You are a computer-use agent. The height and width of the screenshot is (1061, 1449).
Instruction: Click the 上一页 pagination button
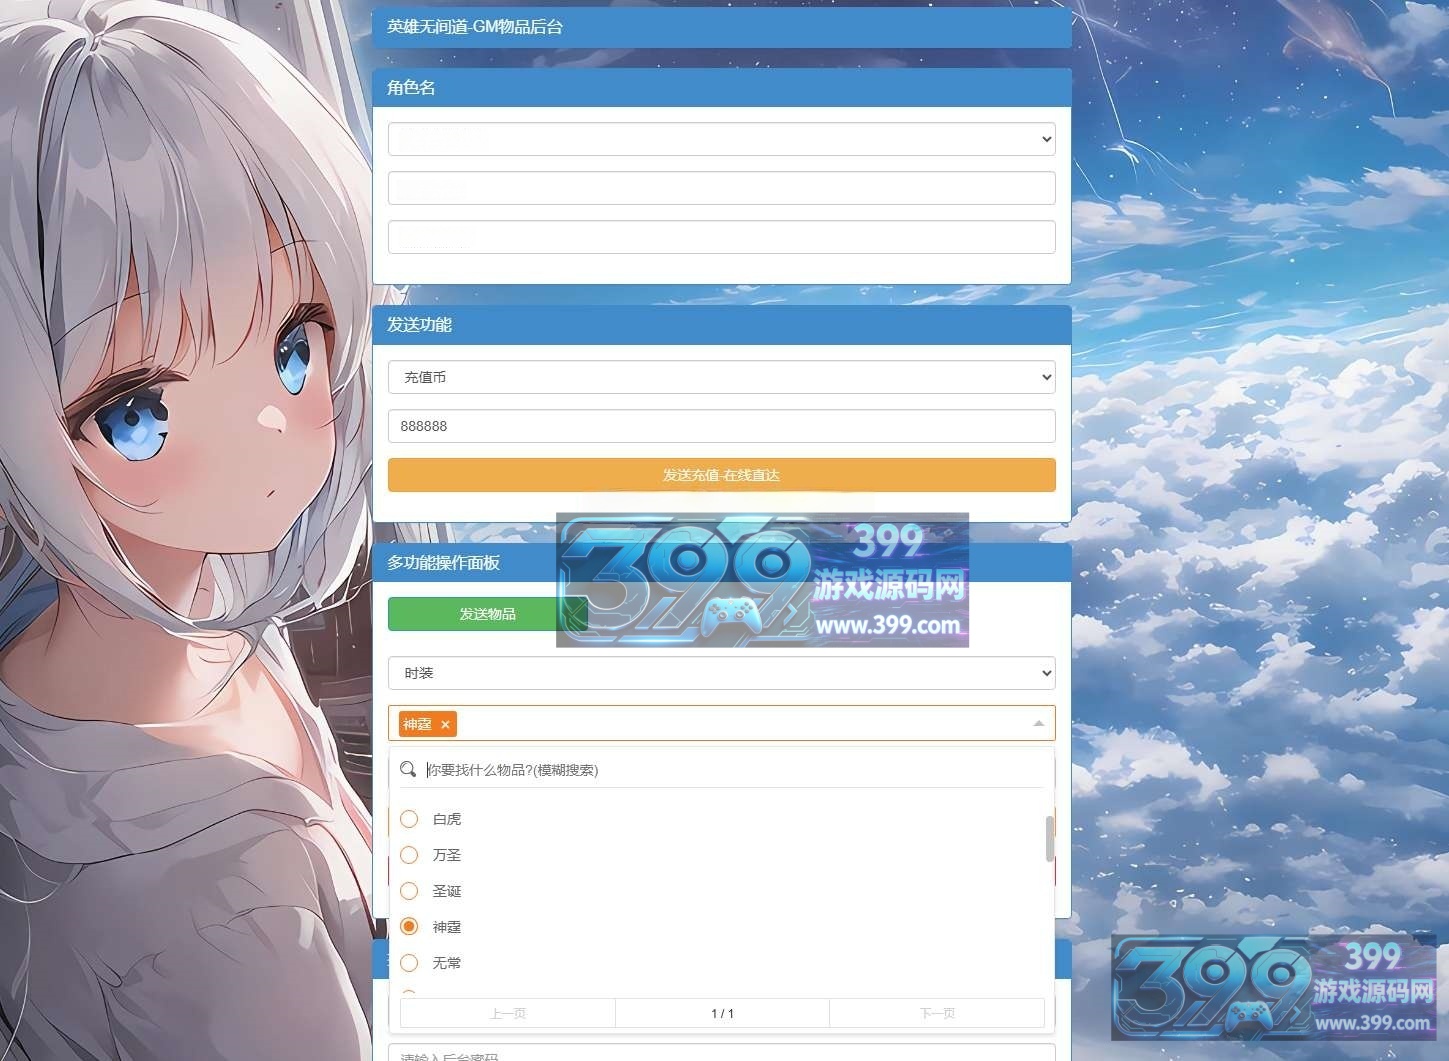507,1013
